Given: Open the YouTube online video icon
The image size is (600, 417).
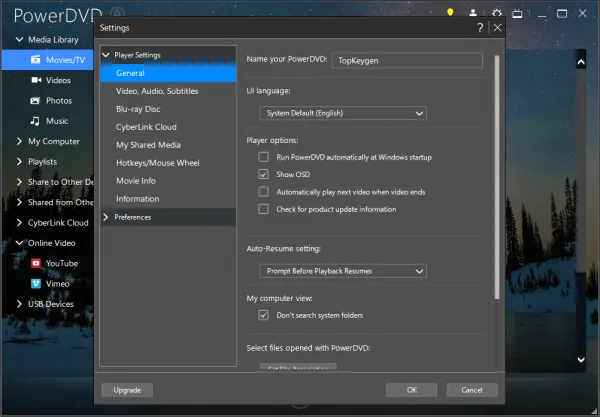Looking at the screenshot, I should pyautogui.click(x=36, y=263).
